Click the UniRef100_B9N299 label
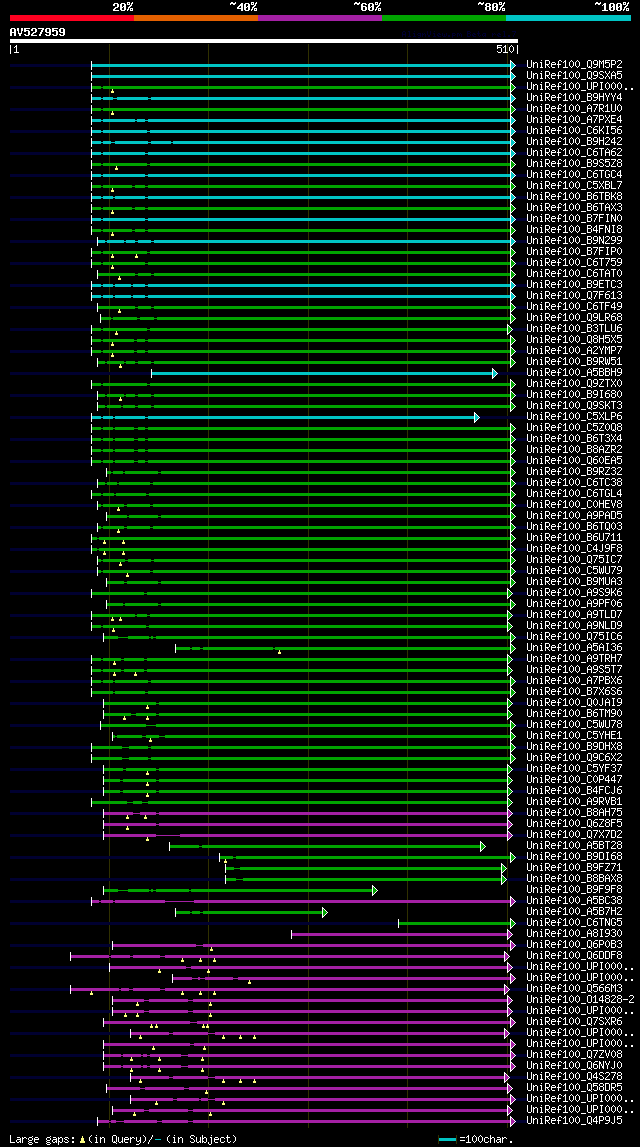Viewport: 640px width, 1147px height. (x=574, y=241)
